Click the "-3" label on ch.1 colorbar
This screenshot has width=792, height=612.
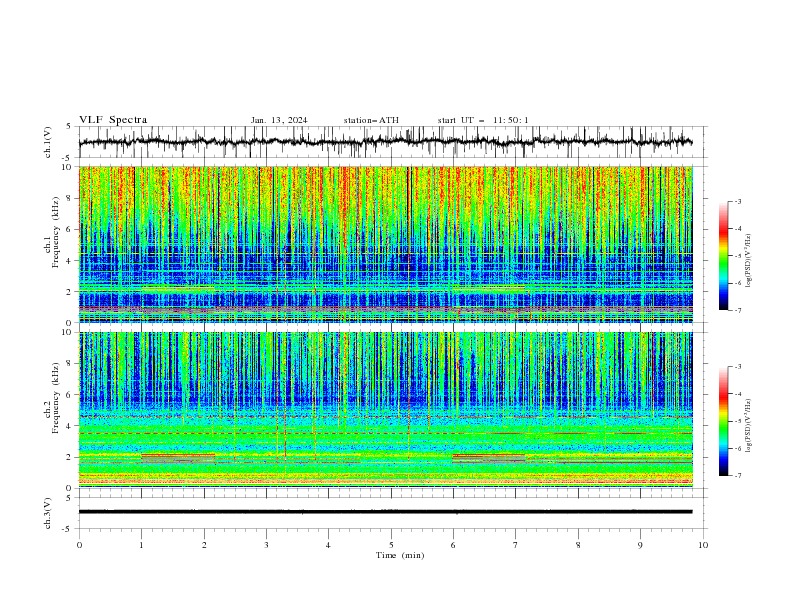738,201
